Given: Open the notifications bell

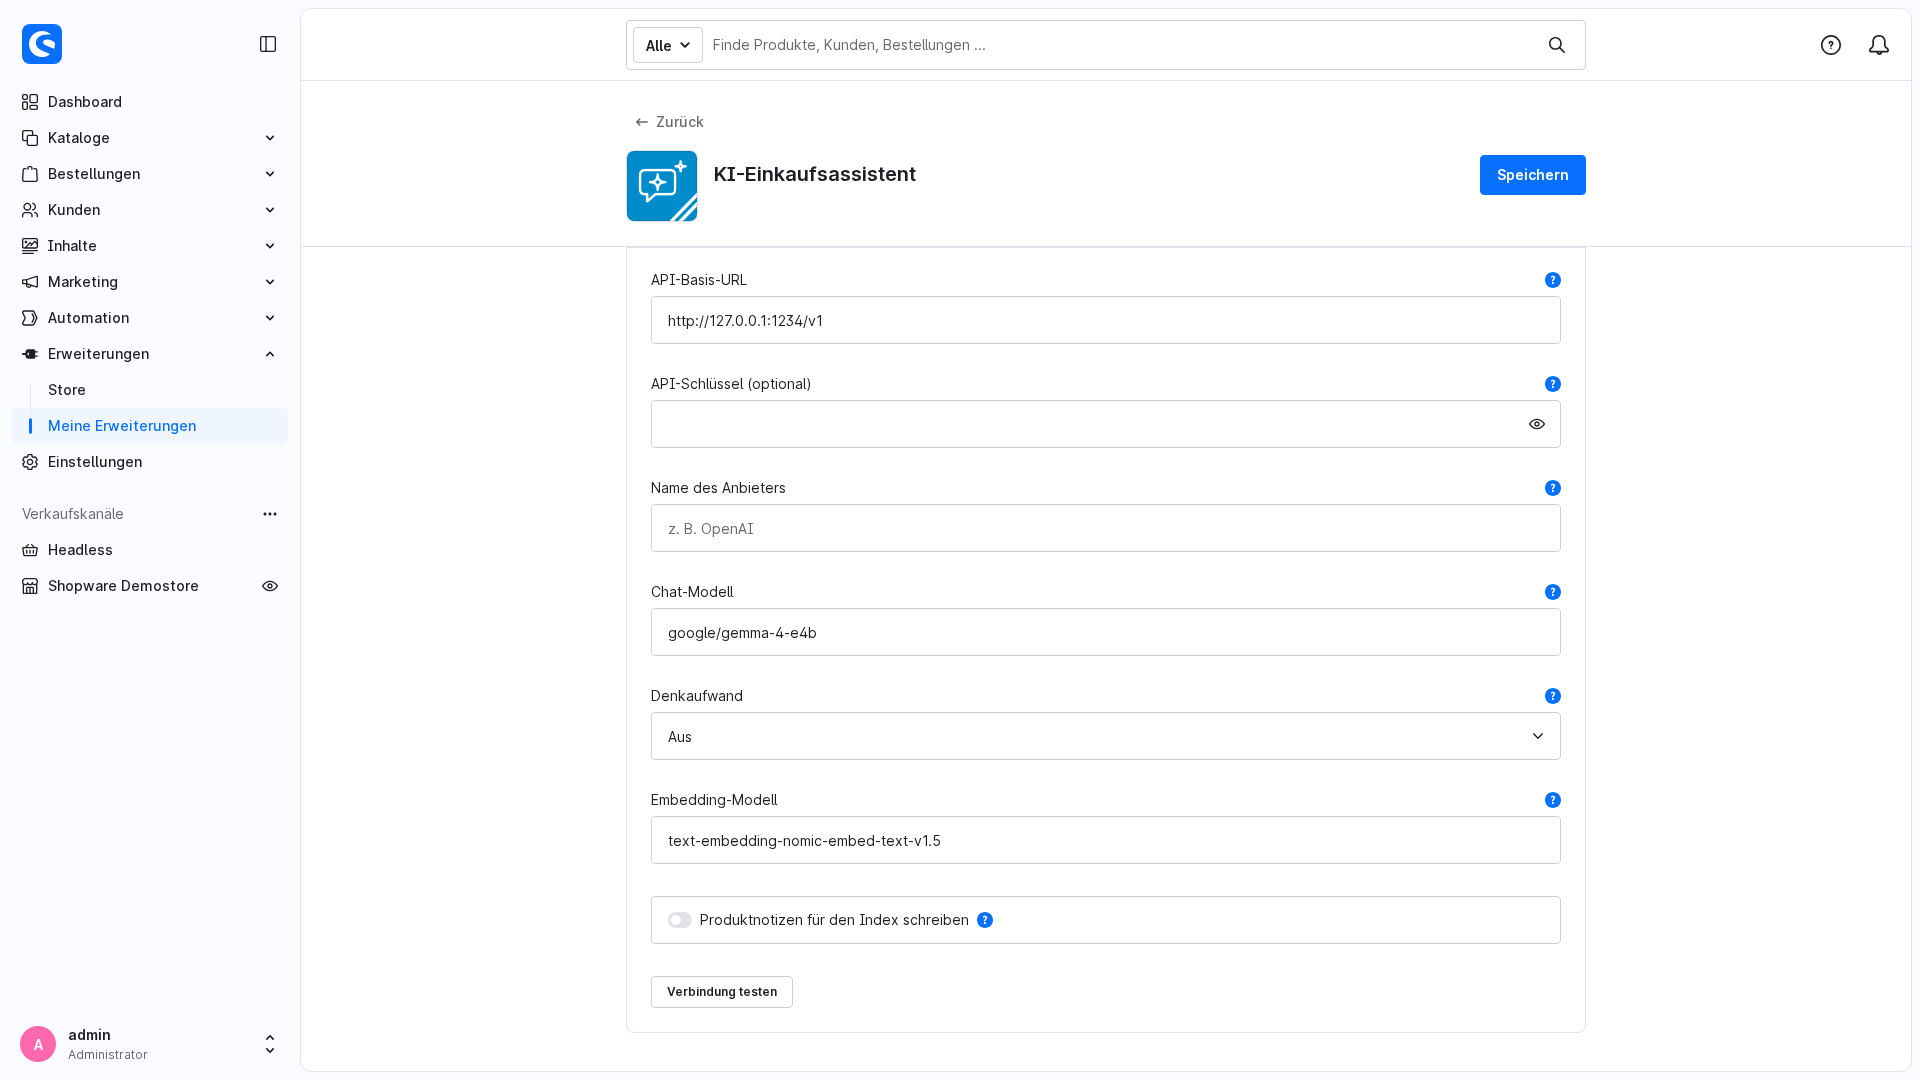Looking at the screenshot, I should (1879, 45).
